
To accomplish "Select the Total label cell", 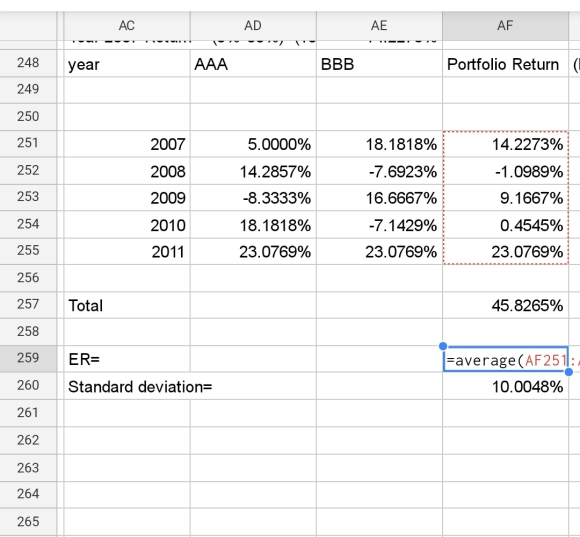I will 127,305.
